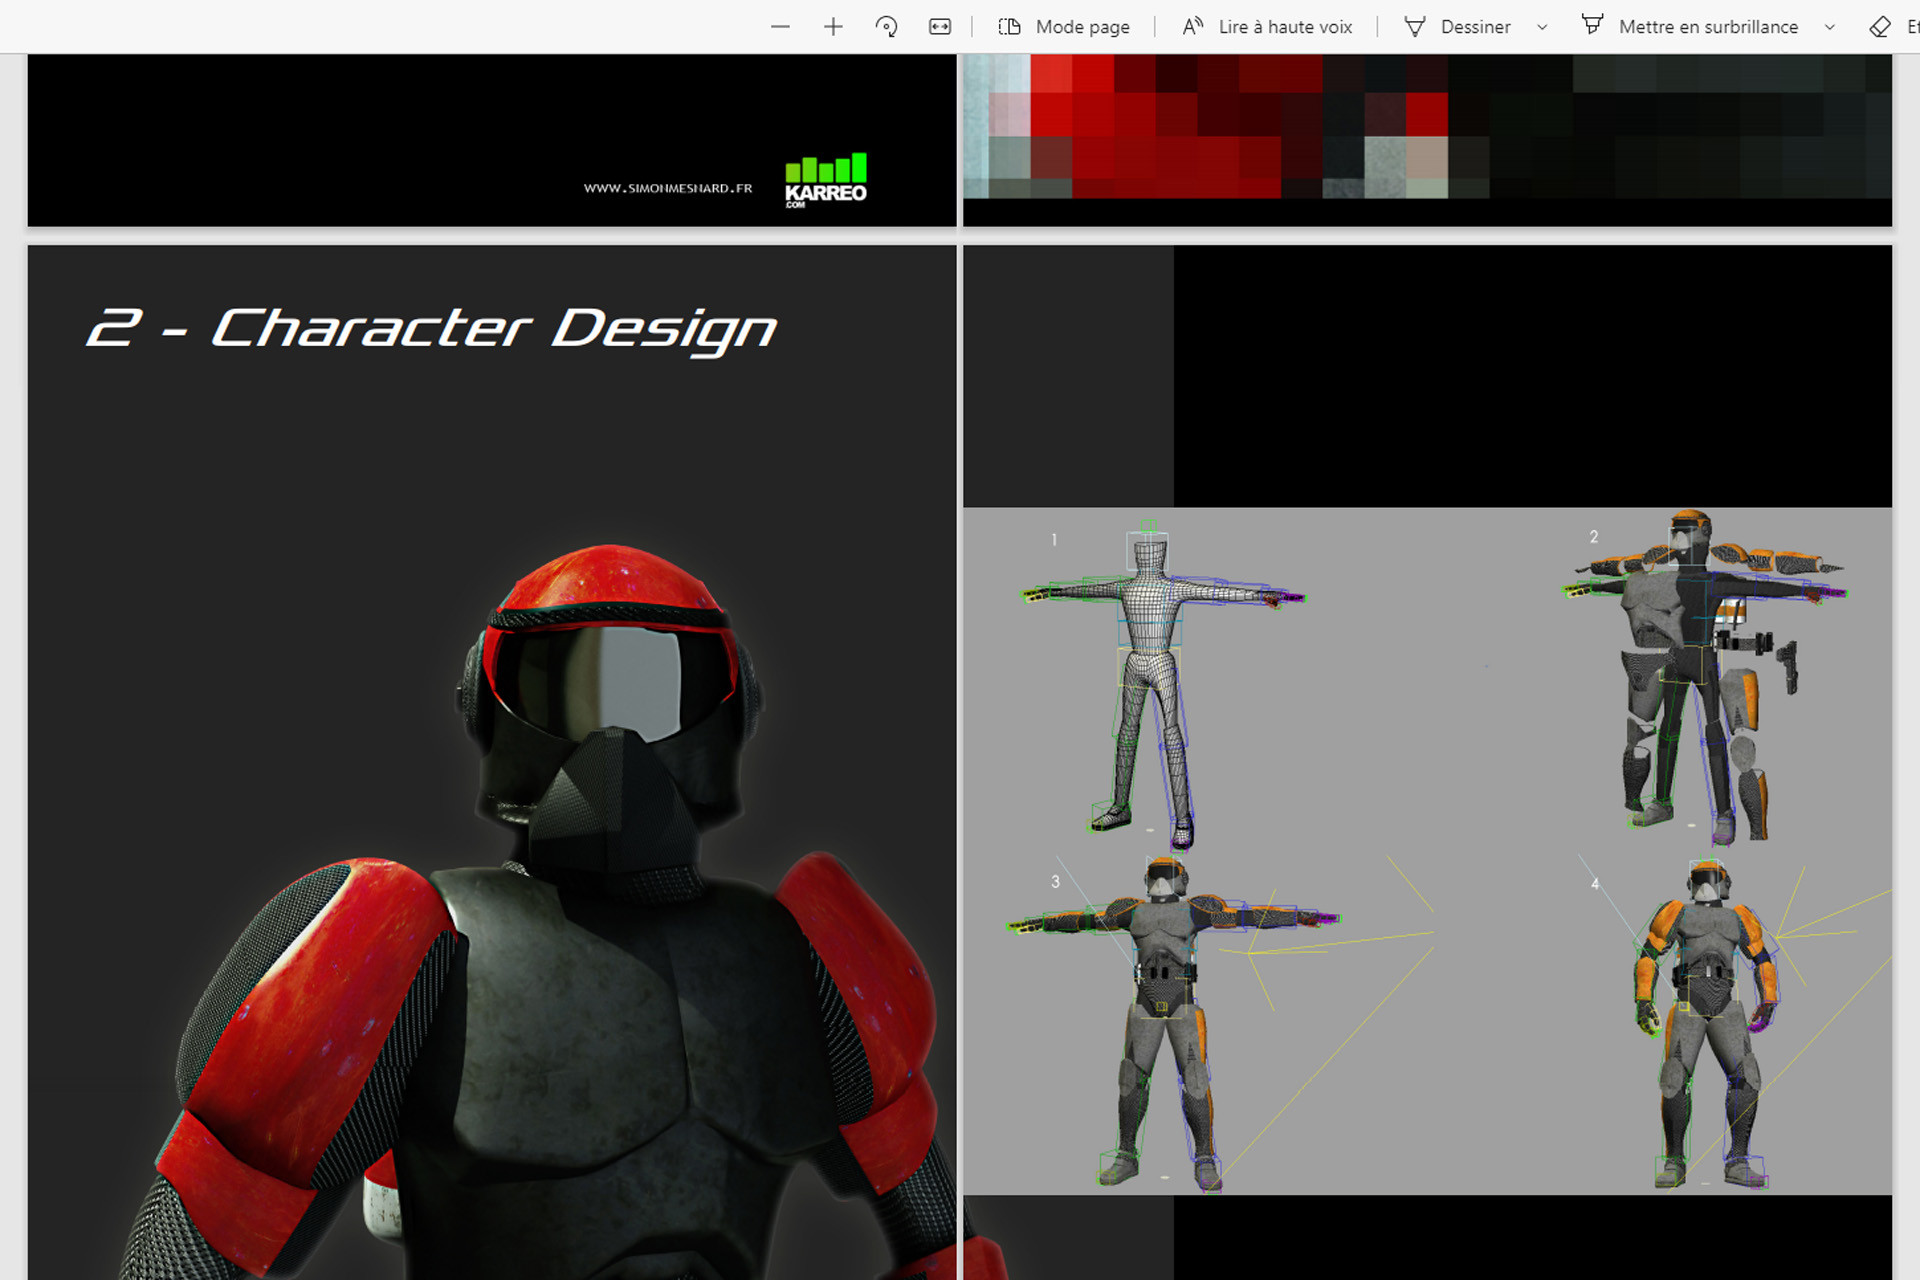Screen dimensions: 1920x1280
Task: Select the Mettre en surbrillance highlighter icon
Action: tap(1593, 27)
